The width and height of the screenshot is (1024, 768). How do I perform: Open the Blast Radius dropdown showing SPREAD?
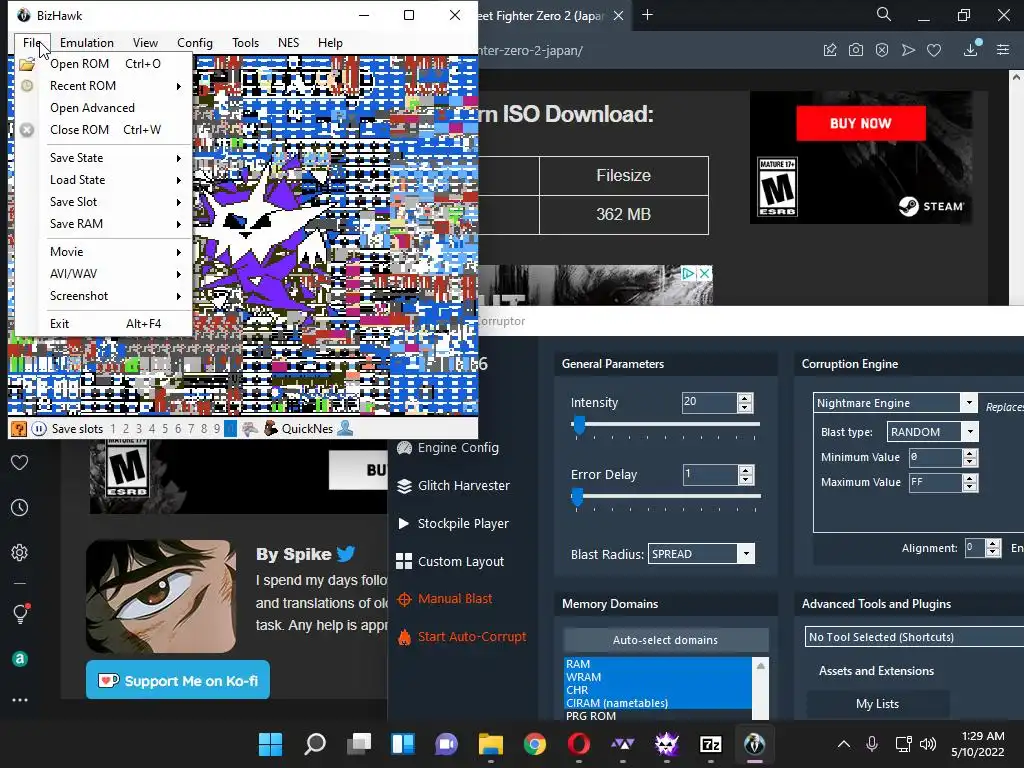click(701, 554)
